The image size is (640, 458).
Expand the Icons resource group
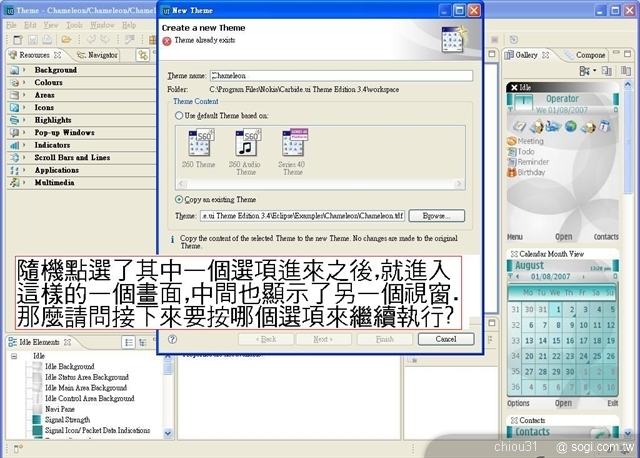pos(24,107)
